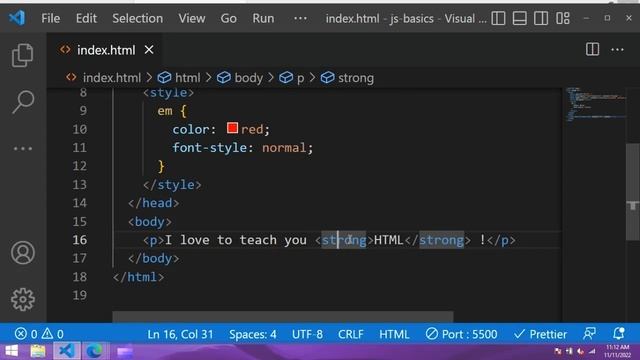This screenshot has height=360, width=640.
Task: Click 'font-style' property on line 11
Action: 210,148
